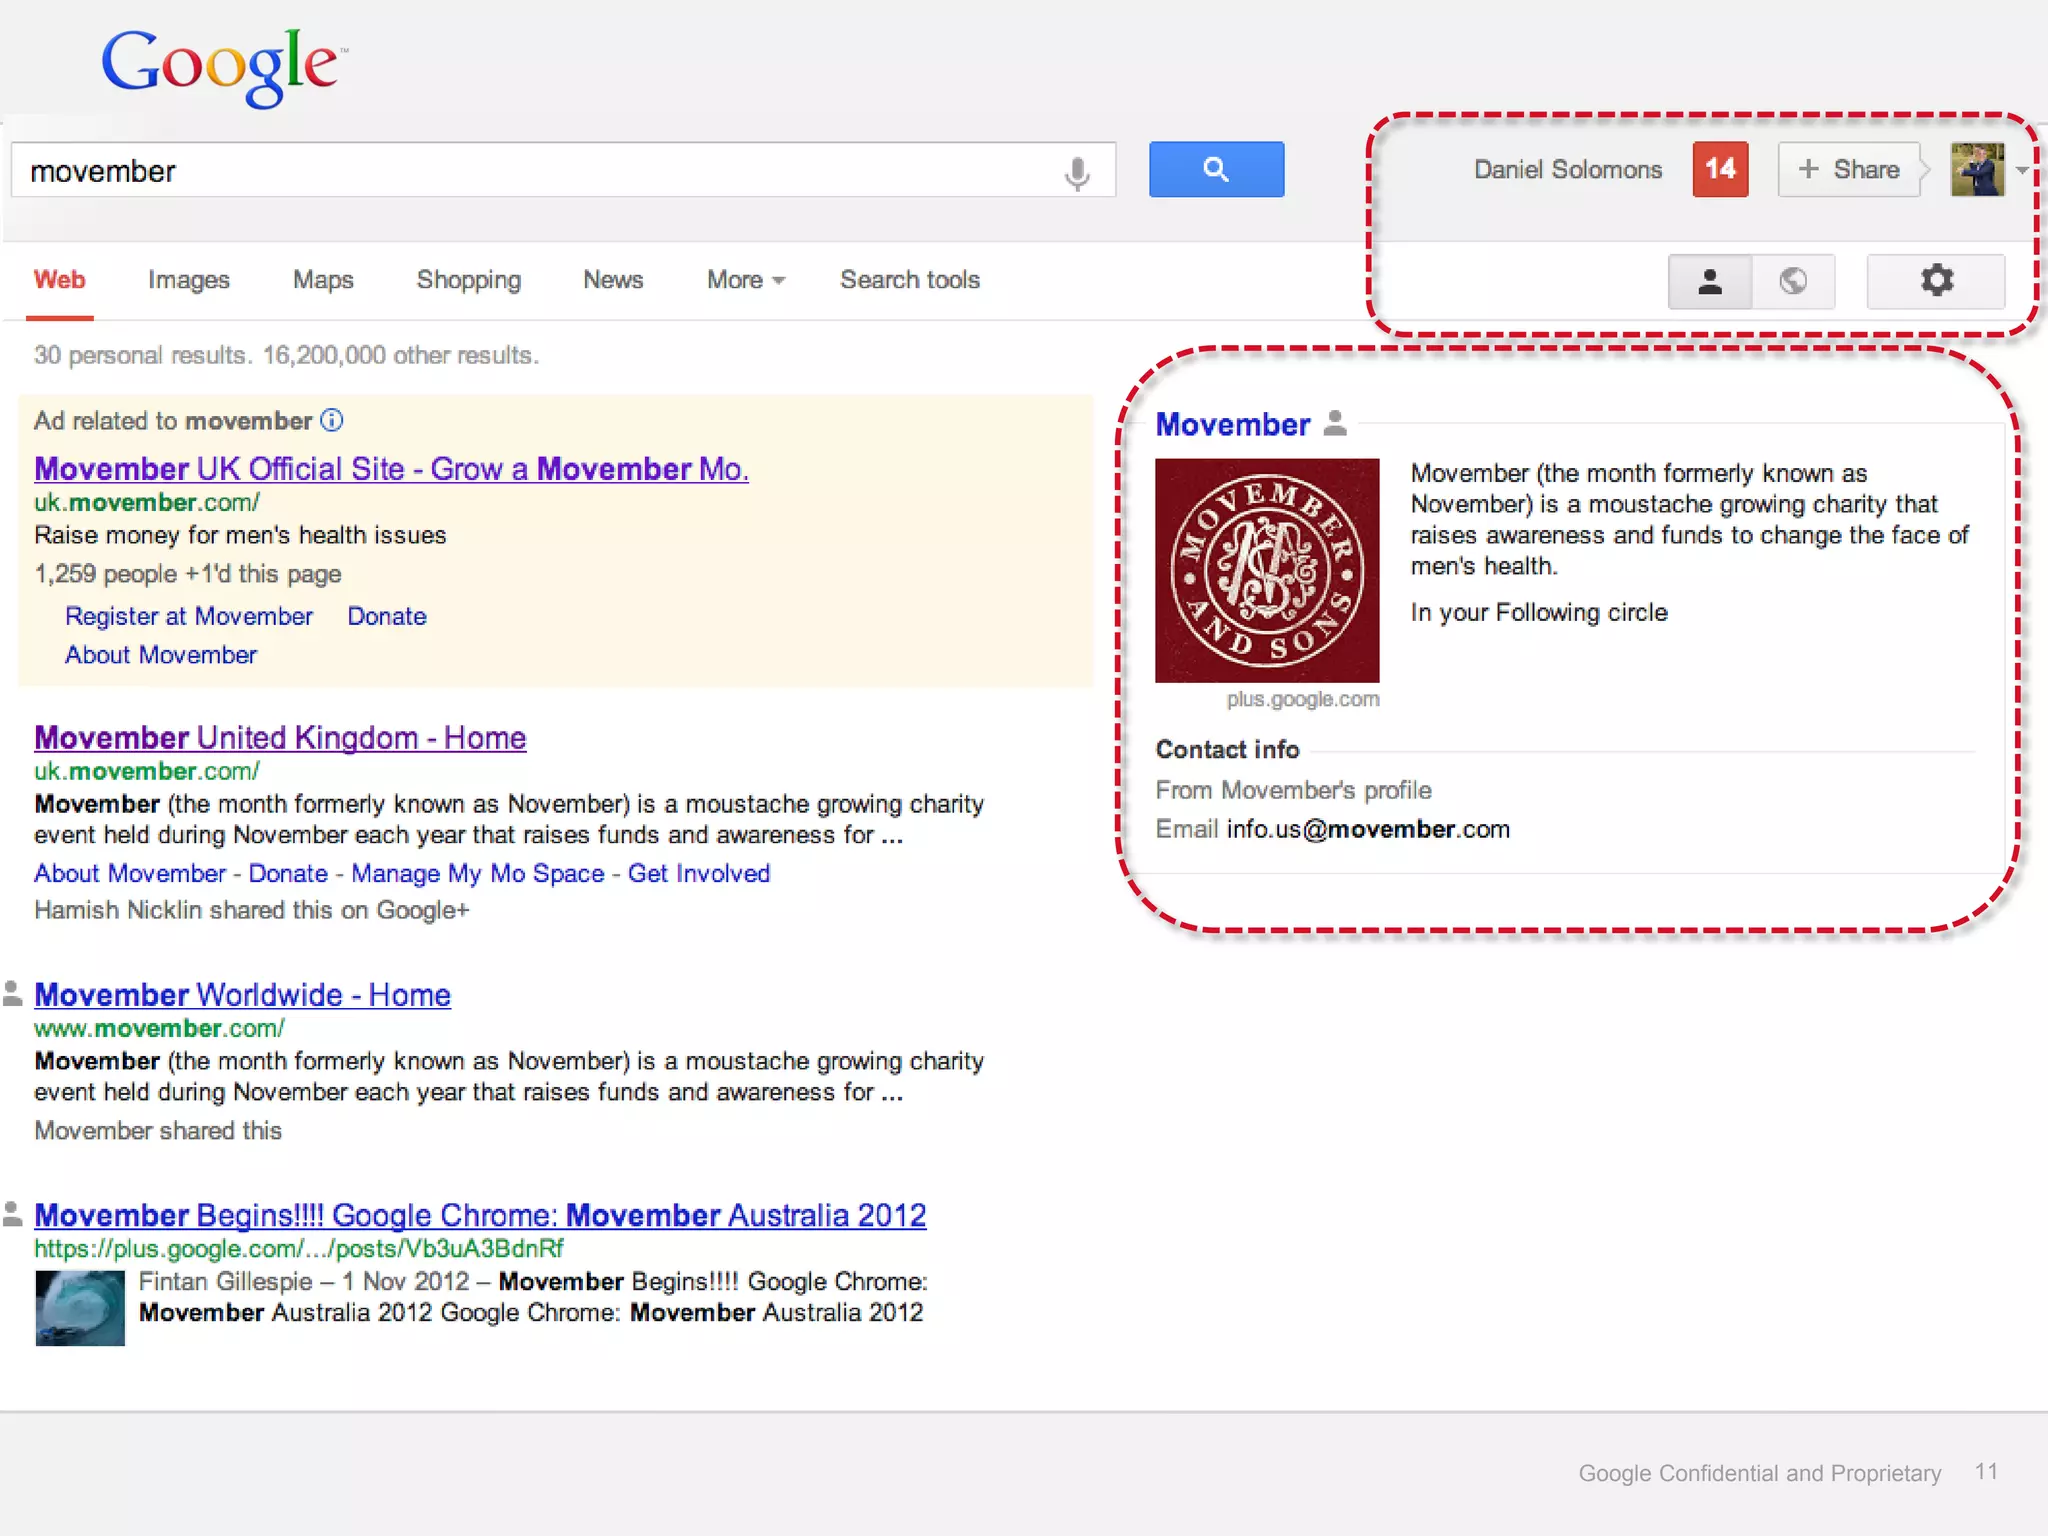Click the info.us@movember.com email
2048x1536 pixels.
pos(1368,829)
